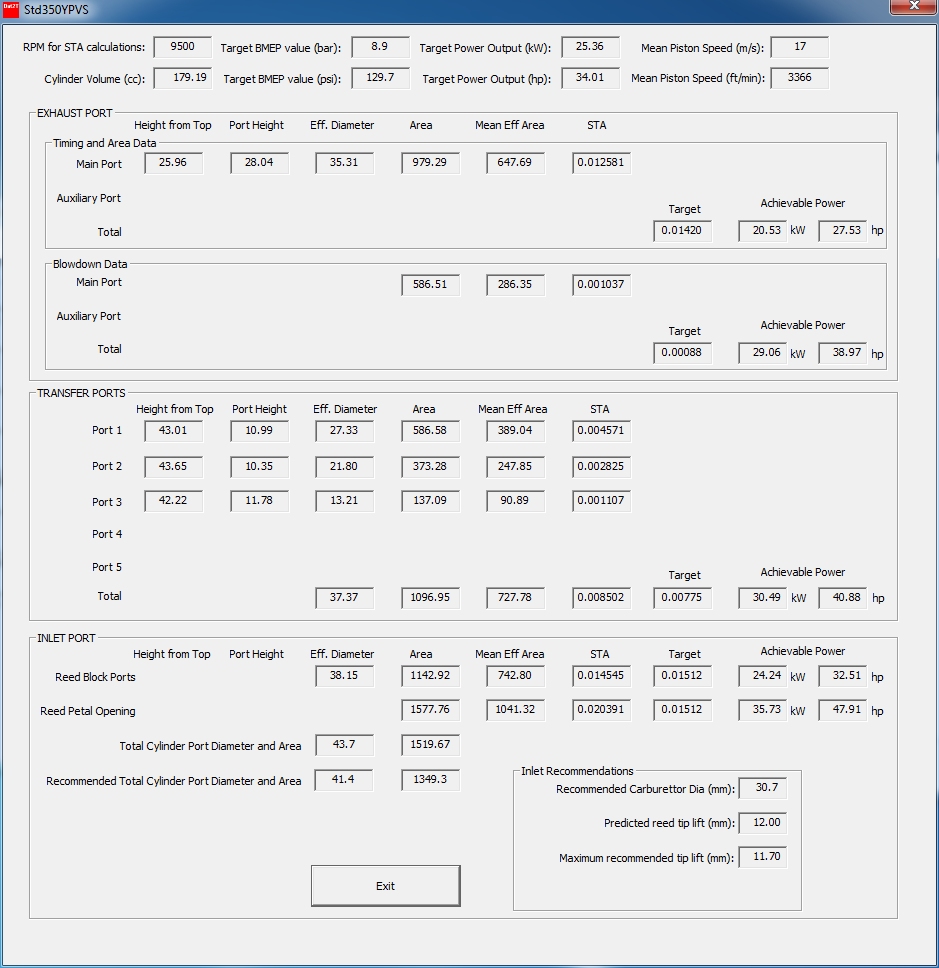
Task: Click transfer Port 3 Port Height field
Action: coord(259,501)
